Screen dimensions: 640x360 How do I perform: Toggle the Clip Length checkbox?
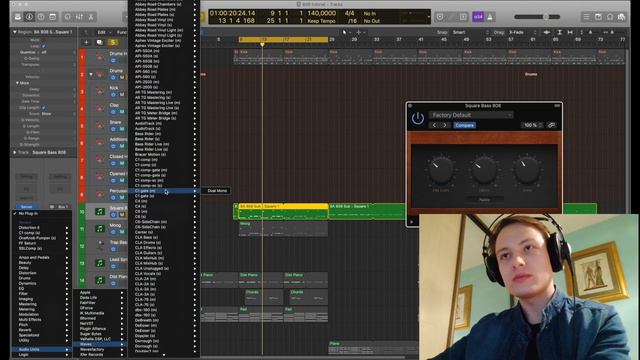point(44,108)
